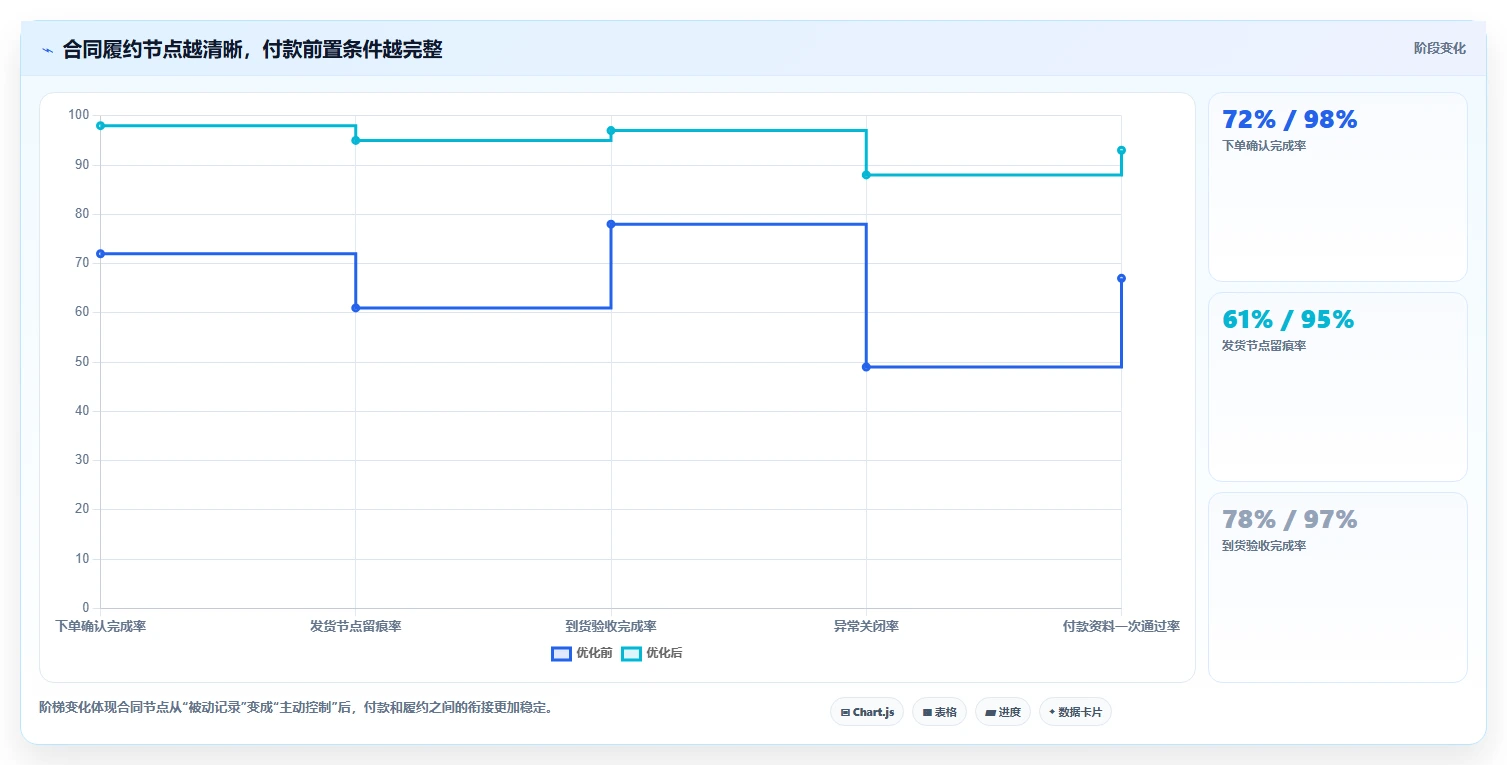Click the y-axis value 50
The width and height of the screenshot is (1507, 765).
coord(82,362)
